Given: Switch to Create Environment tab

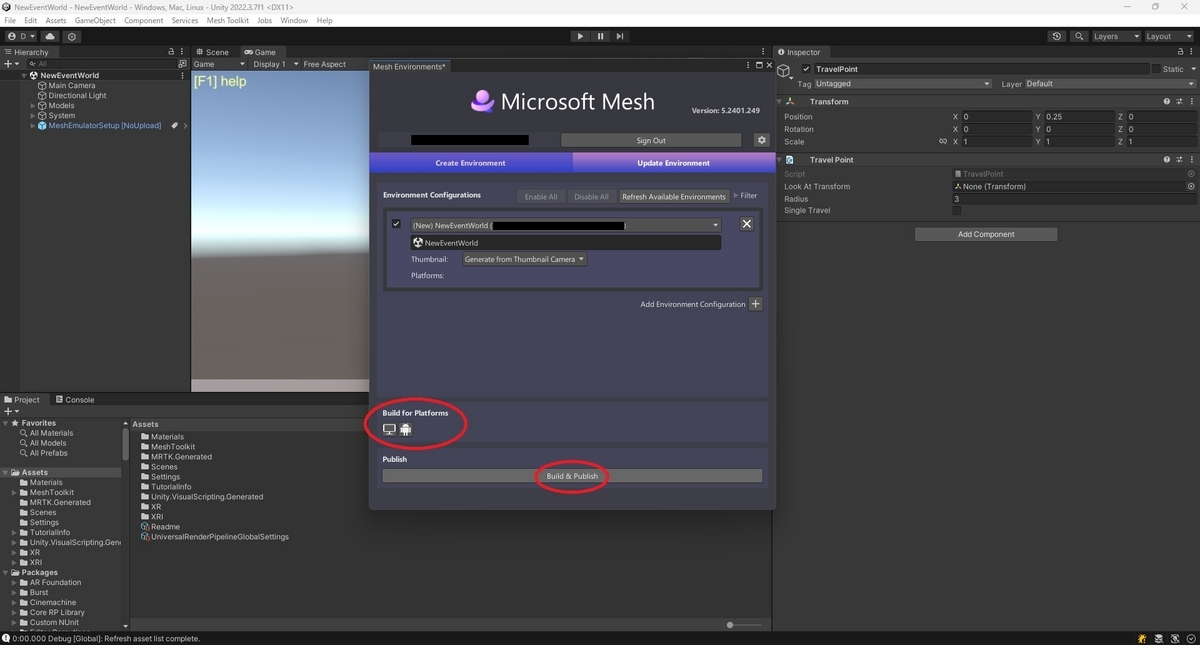Looking at the screenshot, I should click(470, 162).
